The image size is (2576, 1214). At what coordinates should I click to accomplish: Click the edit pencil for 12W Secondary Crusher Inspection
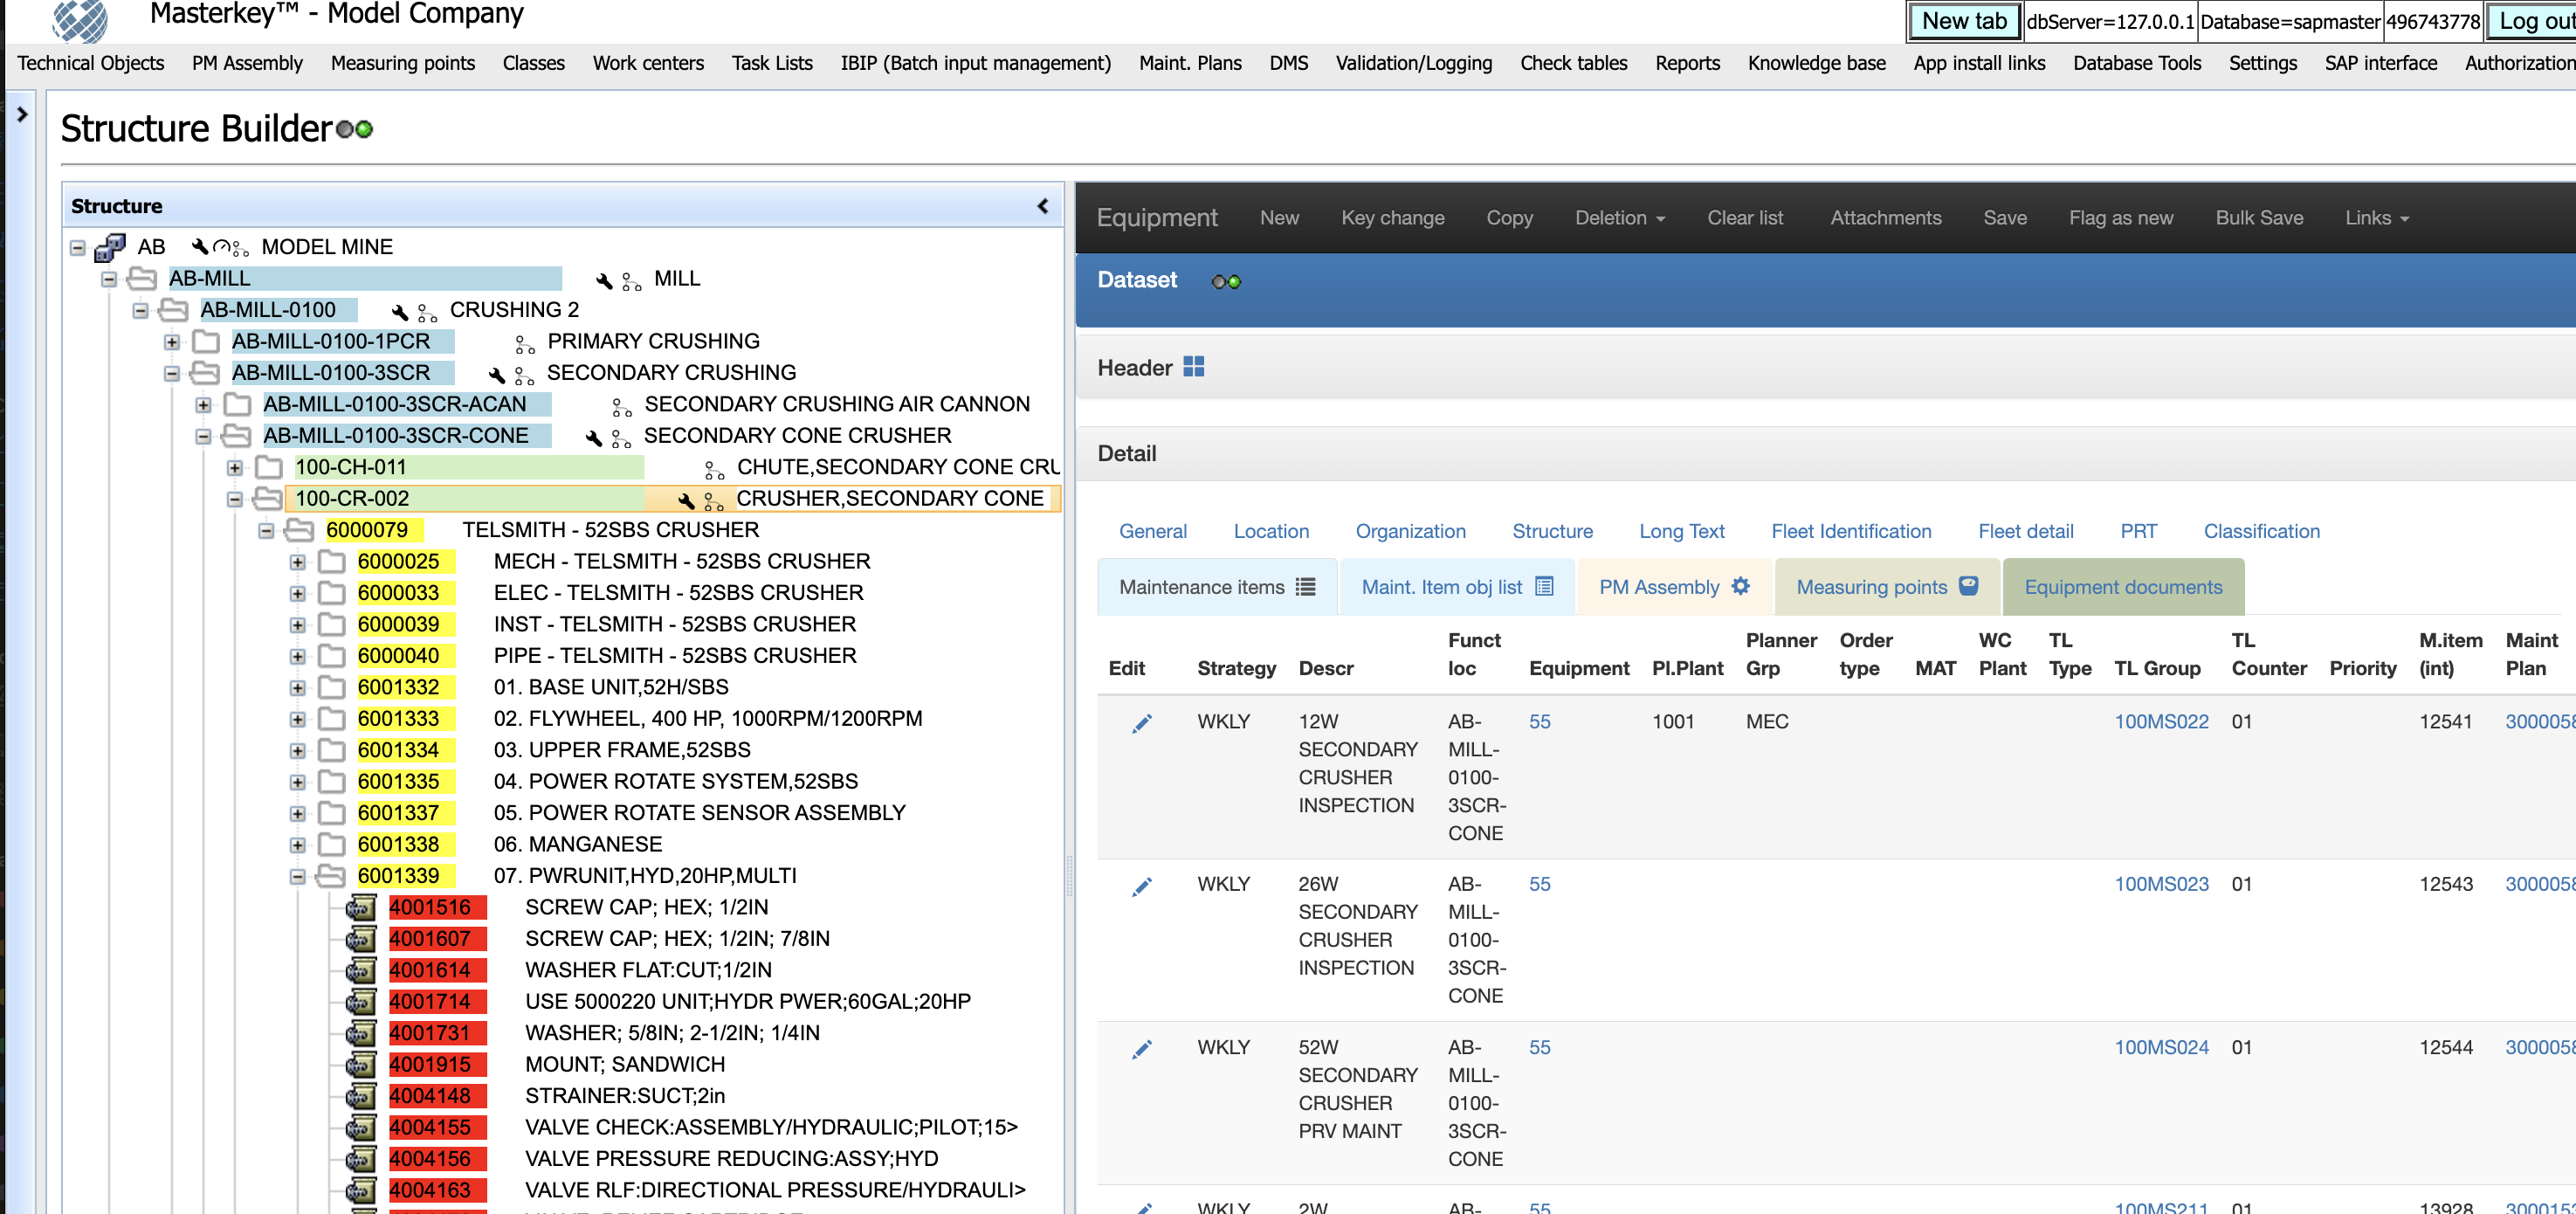pyautogui.click(x=1141, y=723)
